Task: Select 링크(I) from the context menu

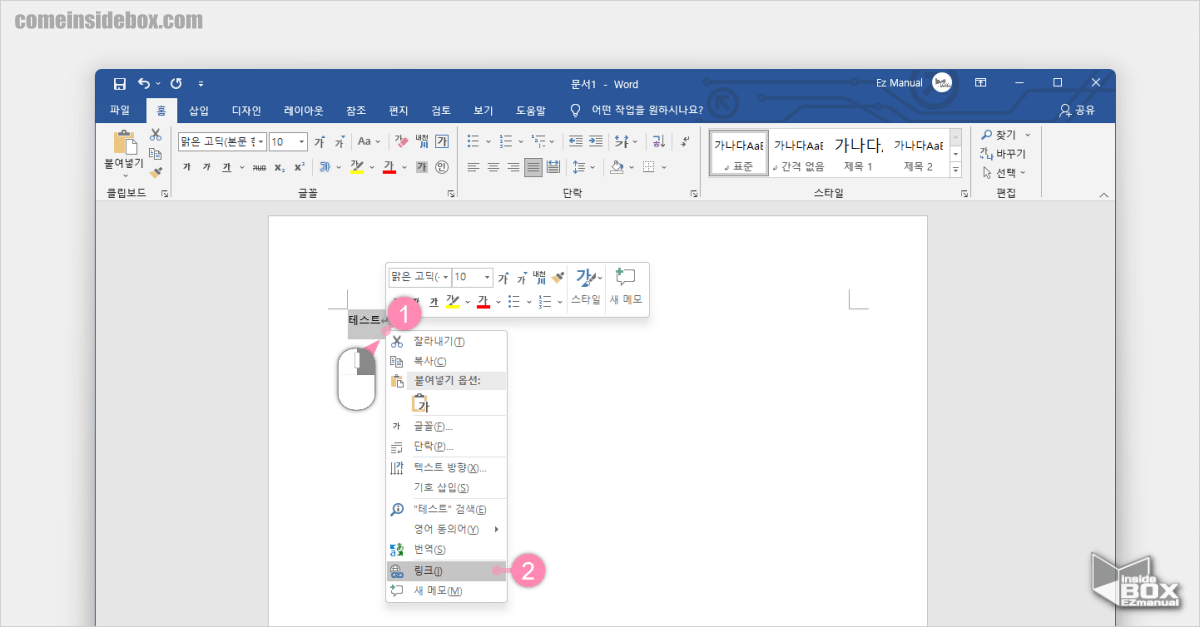Action: tap(430, 570)
